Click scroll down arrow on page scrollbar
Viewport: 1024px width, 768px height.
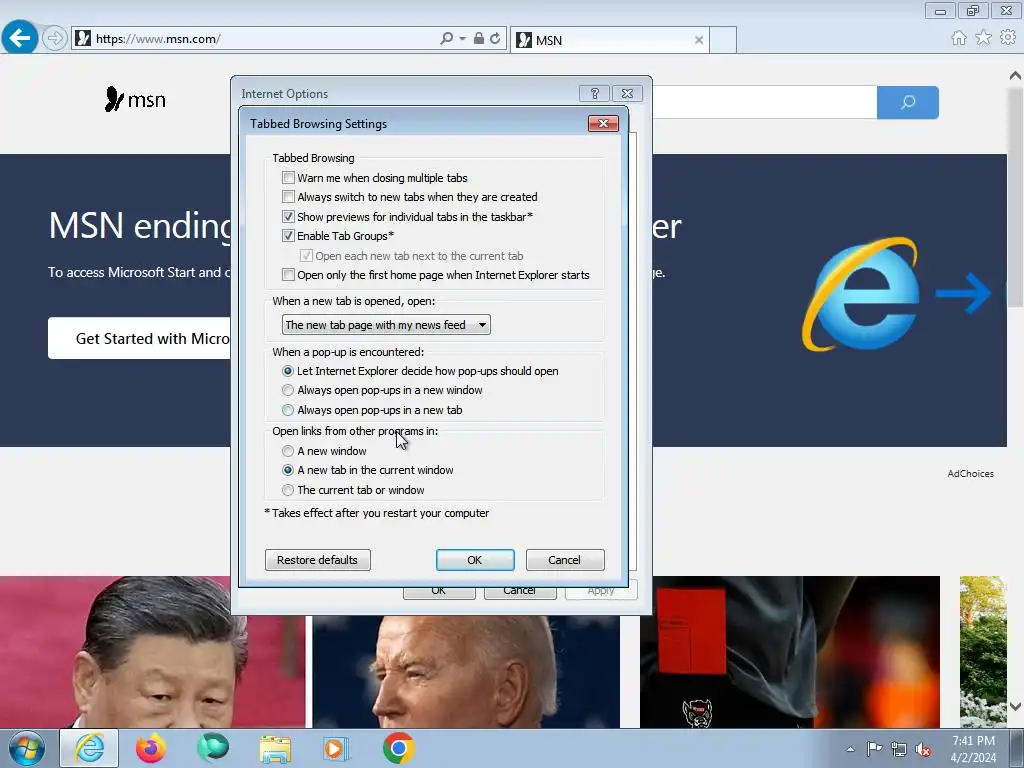[x=1016, y=706]
